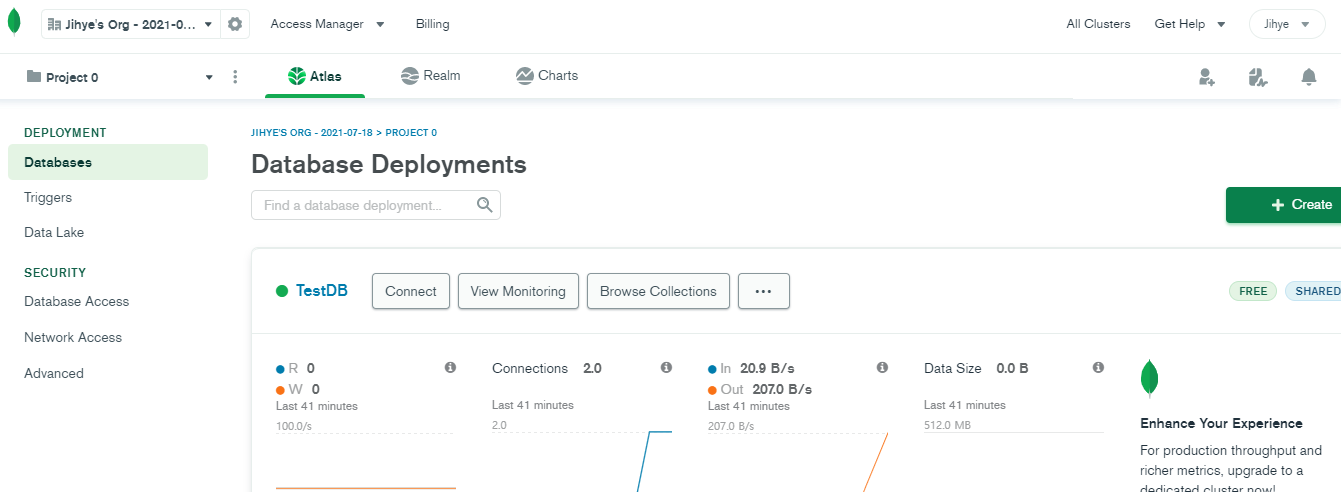This screenshot has width=1341, height=492.
Task: Click the Connections chart
Action: coord(582,461)
